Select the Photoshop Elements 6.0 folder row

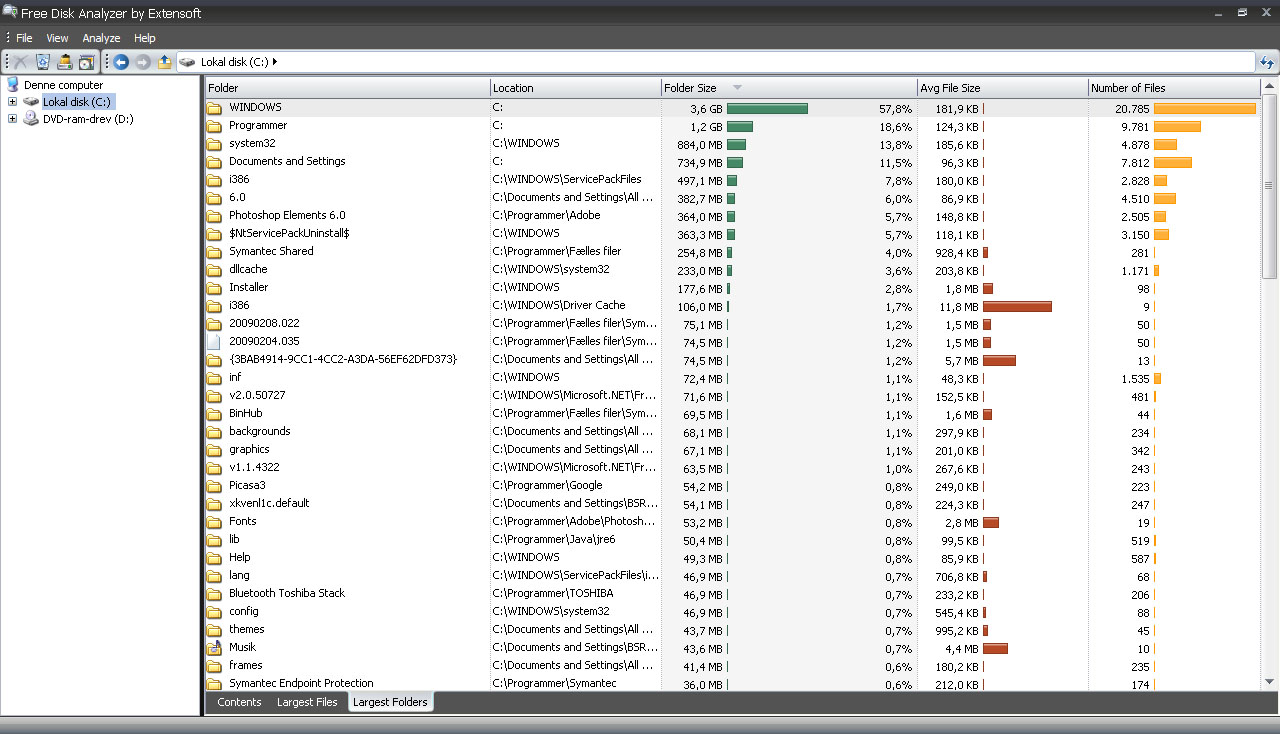click(287, 215)
